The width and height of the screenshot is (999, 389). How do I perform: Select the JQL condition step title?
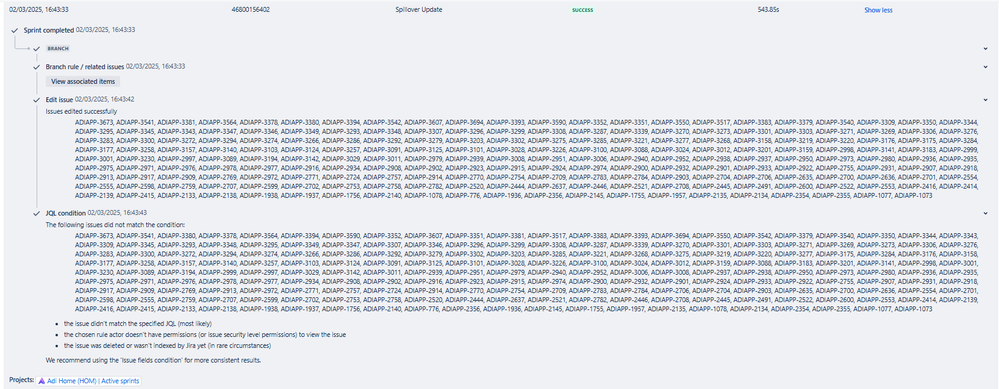click(66, 213)
